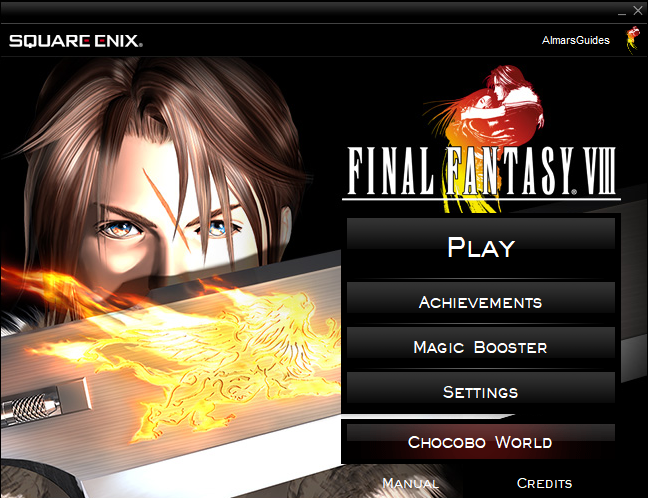
Task: Launch Chocobo World
Action: pyautogui.click(x=481, y=442)
